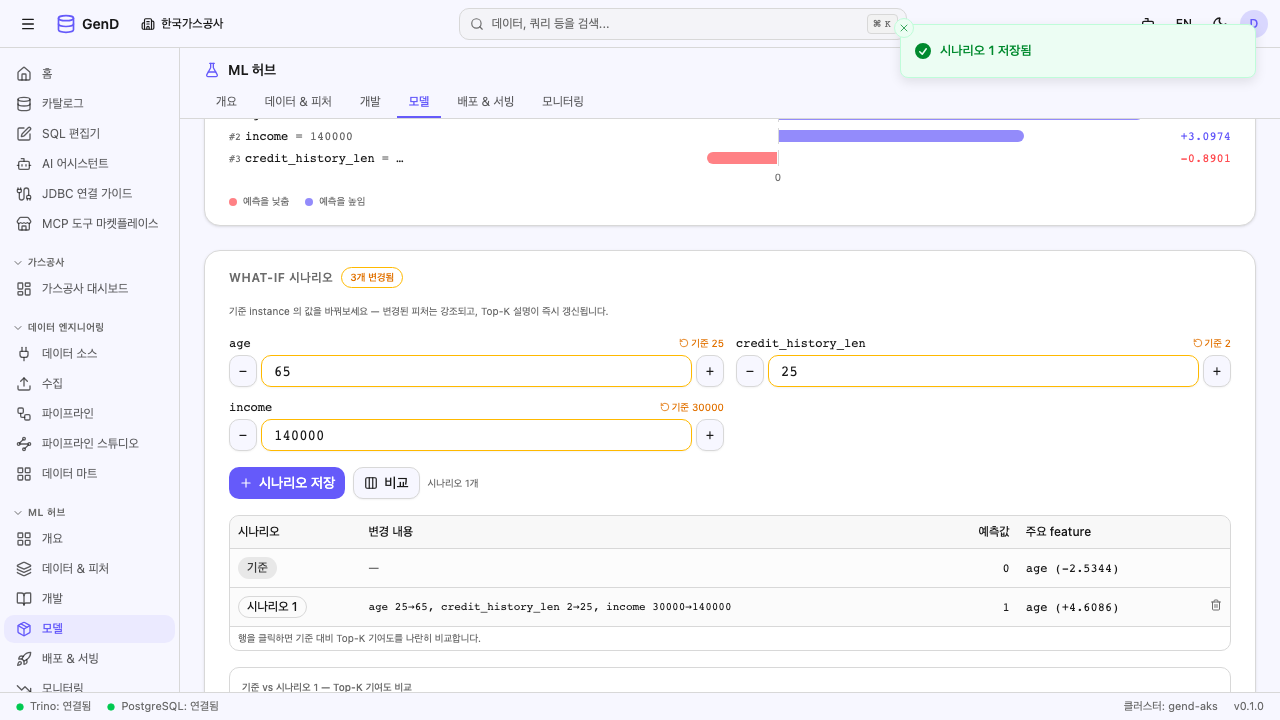Open AI 어시스턴트 in the sidebar

tap(90, 164)
